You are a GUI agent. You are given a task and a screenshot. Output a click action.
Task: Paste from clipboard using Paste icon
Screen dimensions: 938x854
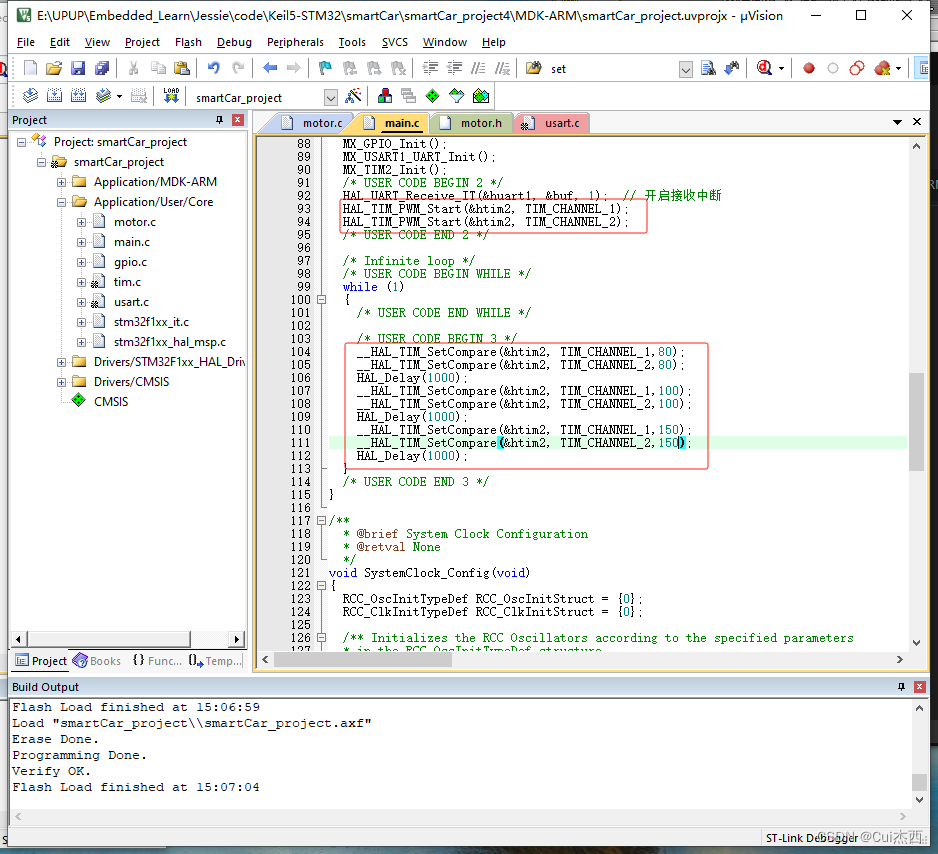181,68
